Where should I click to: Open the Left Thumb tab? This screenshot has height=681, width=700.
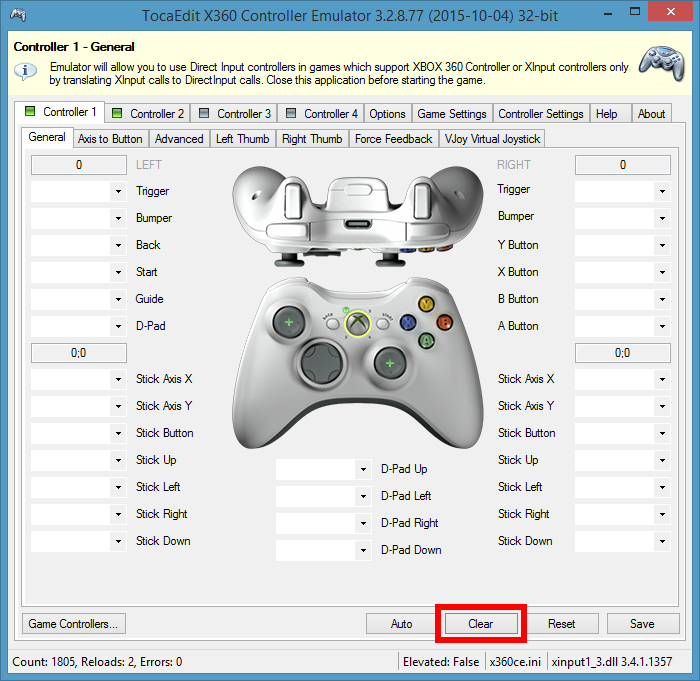click(x=242, y=139)
